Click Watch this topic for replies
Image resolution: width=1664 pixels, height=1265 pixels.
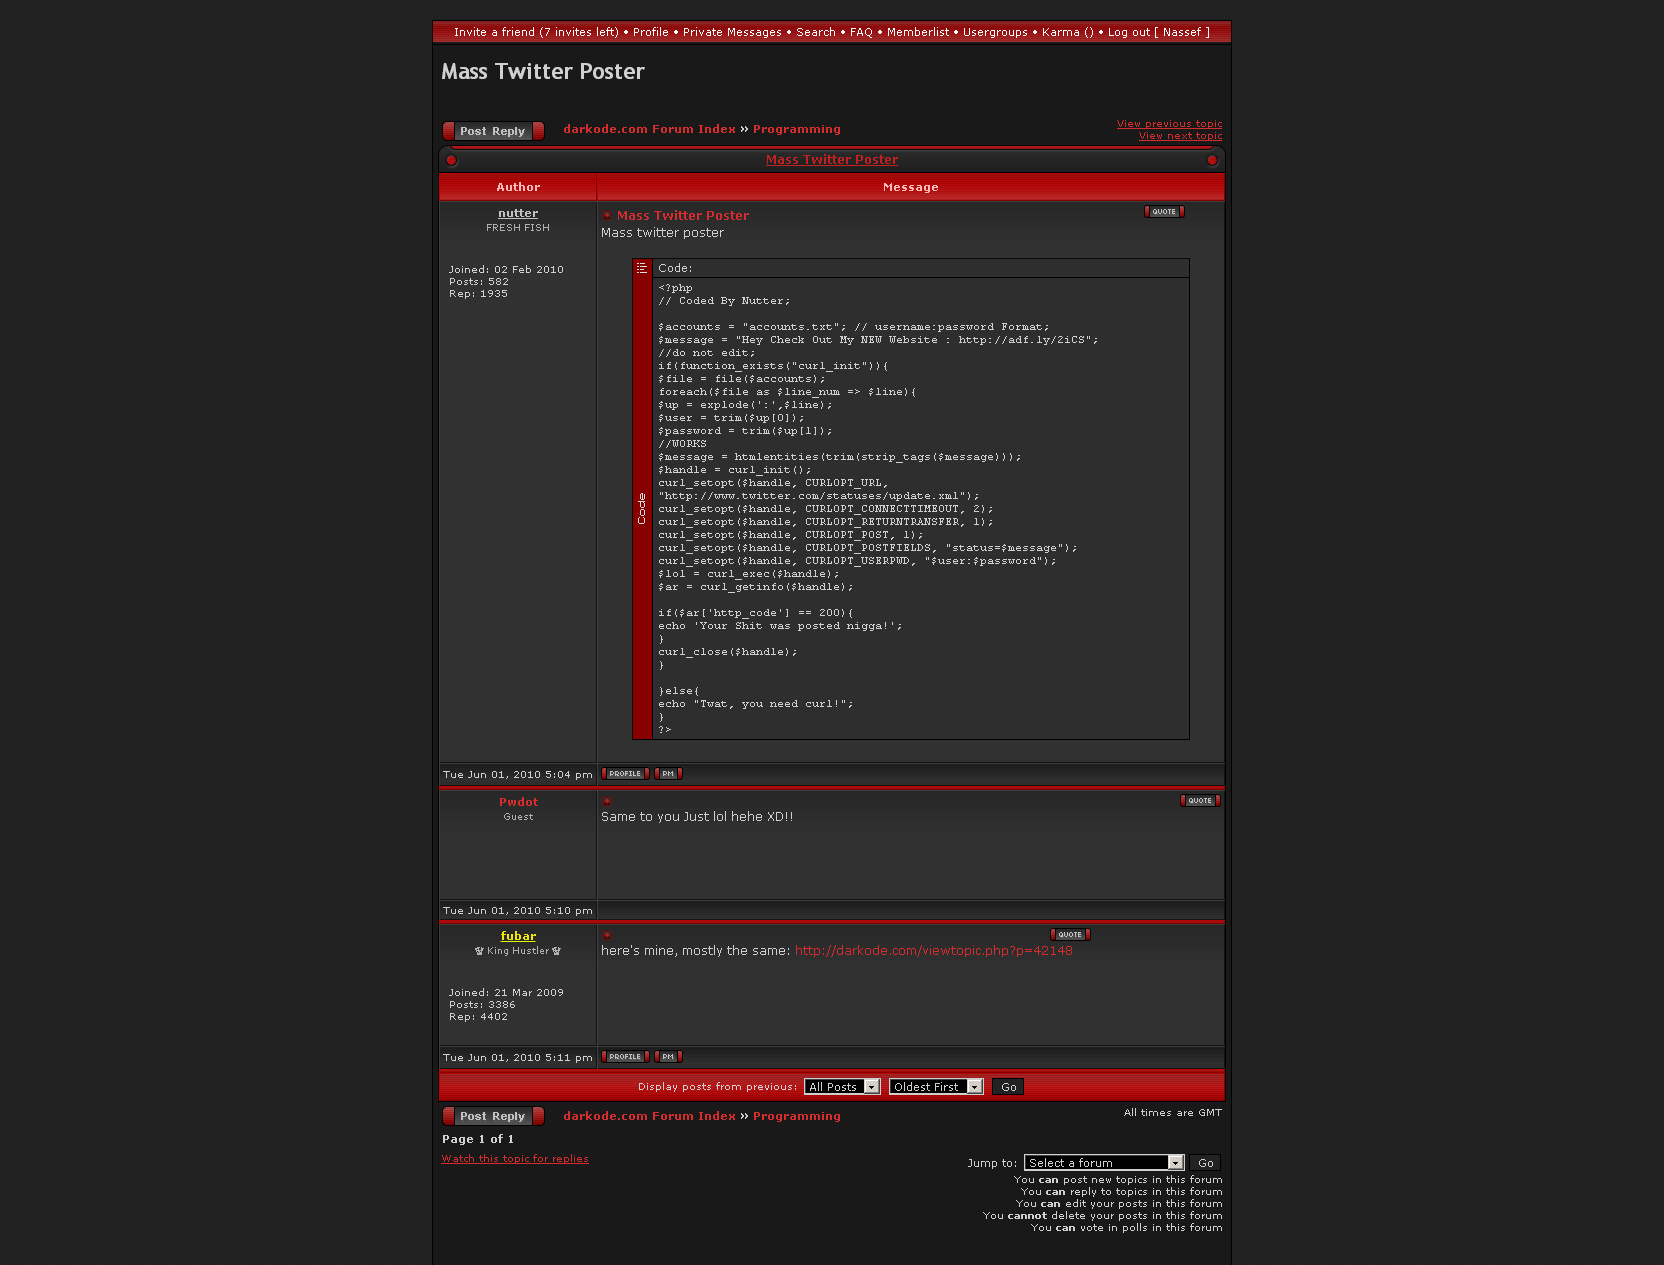click(515, 1159)
